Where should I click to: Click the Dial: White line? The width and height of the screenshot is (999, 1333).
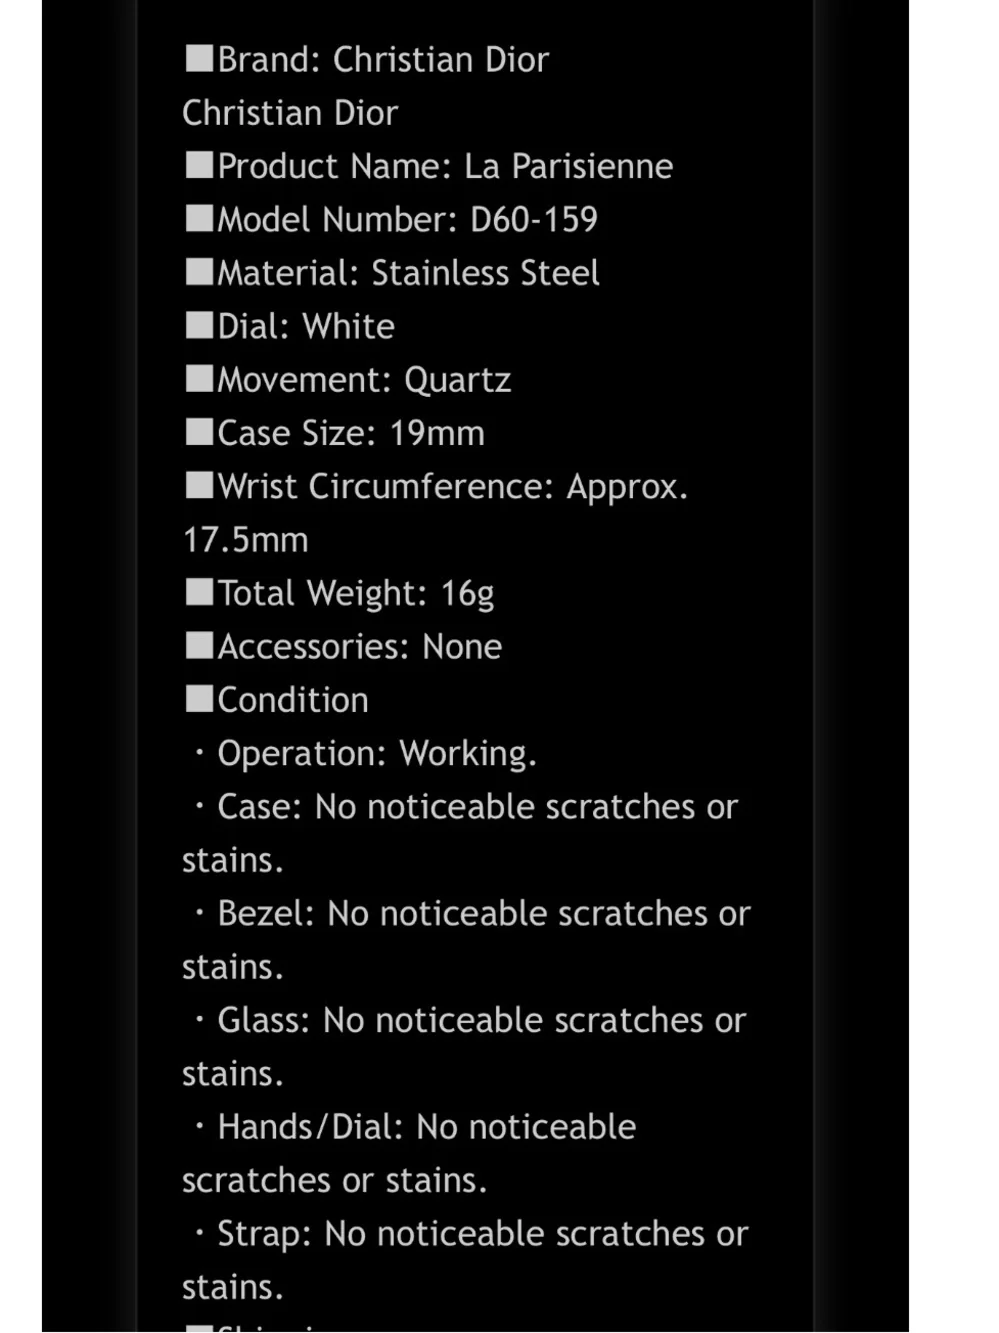point(290,327)
